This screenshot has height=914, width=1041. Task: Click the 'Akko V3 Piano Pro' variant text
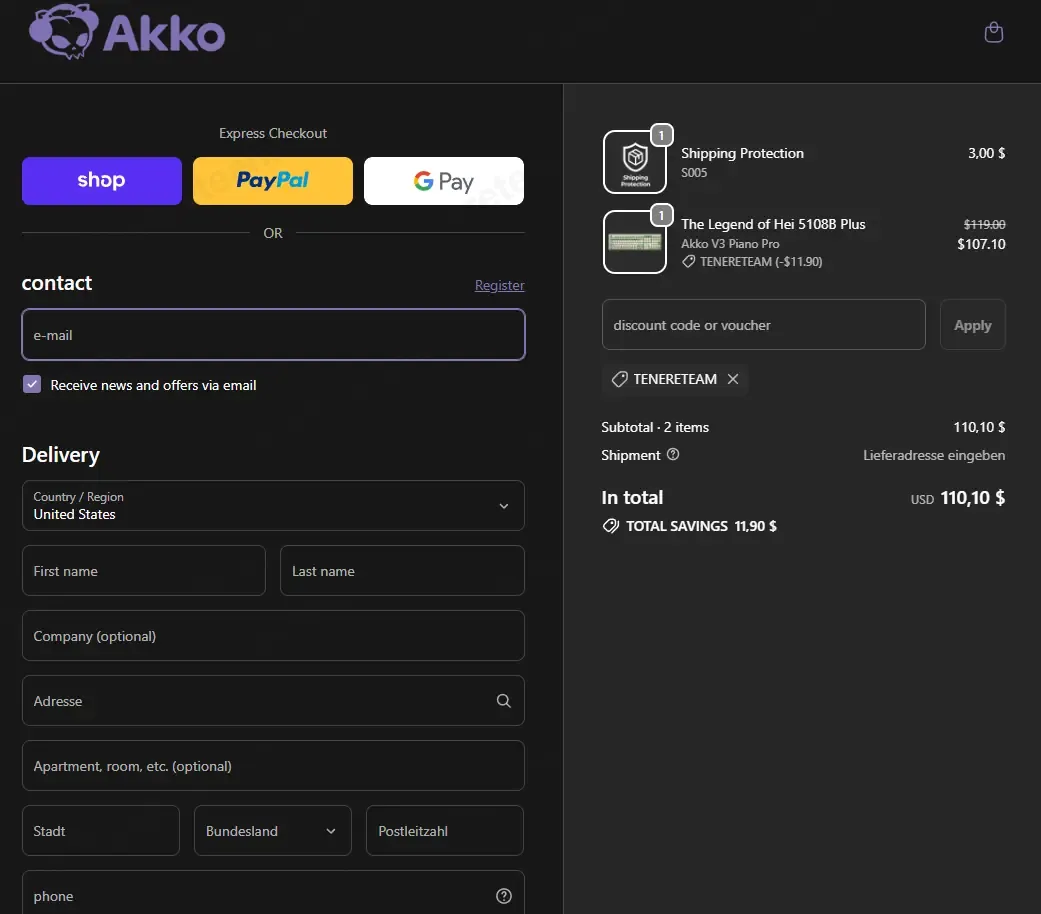click(730, 244)
